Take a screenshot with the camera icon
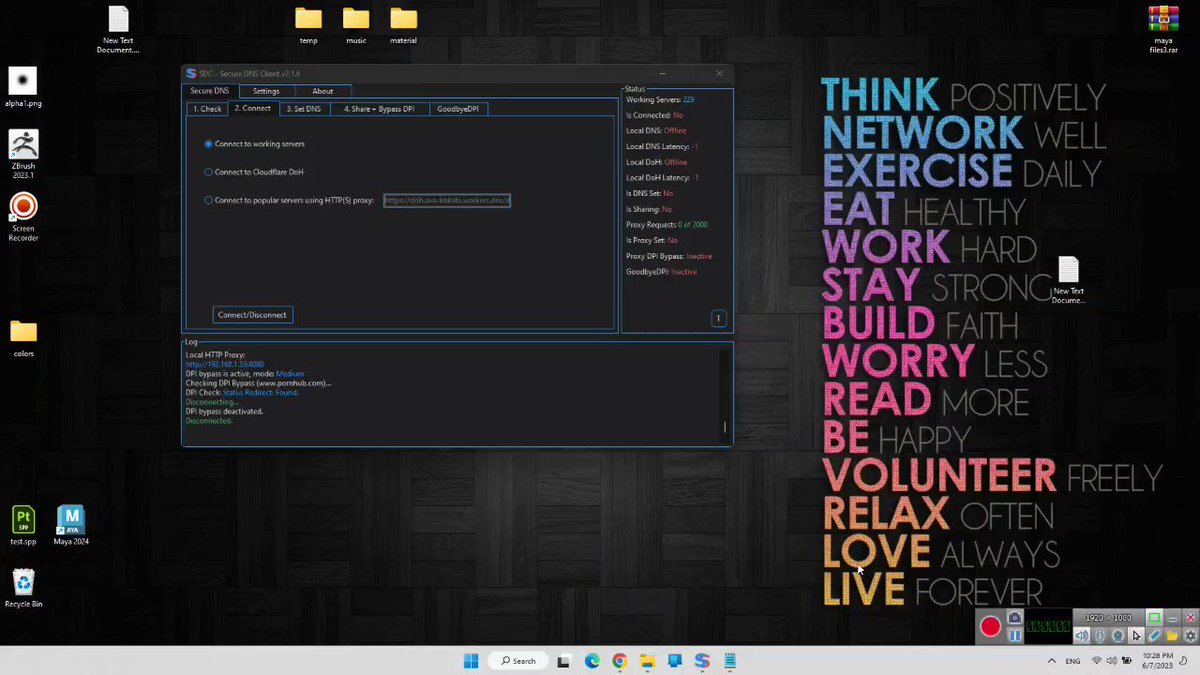The height and width of the screenshot is (675, 1200). 1015,617
